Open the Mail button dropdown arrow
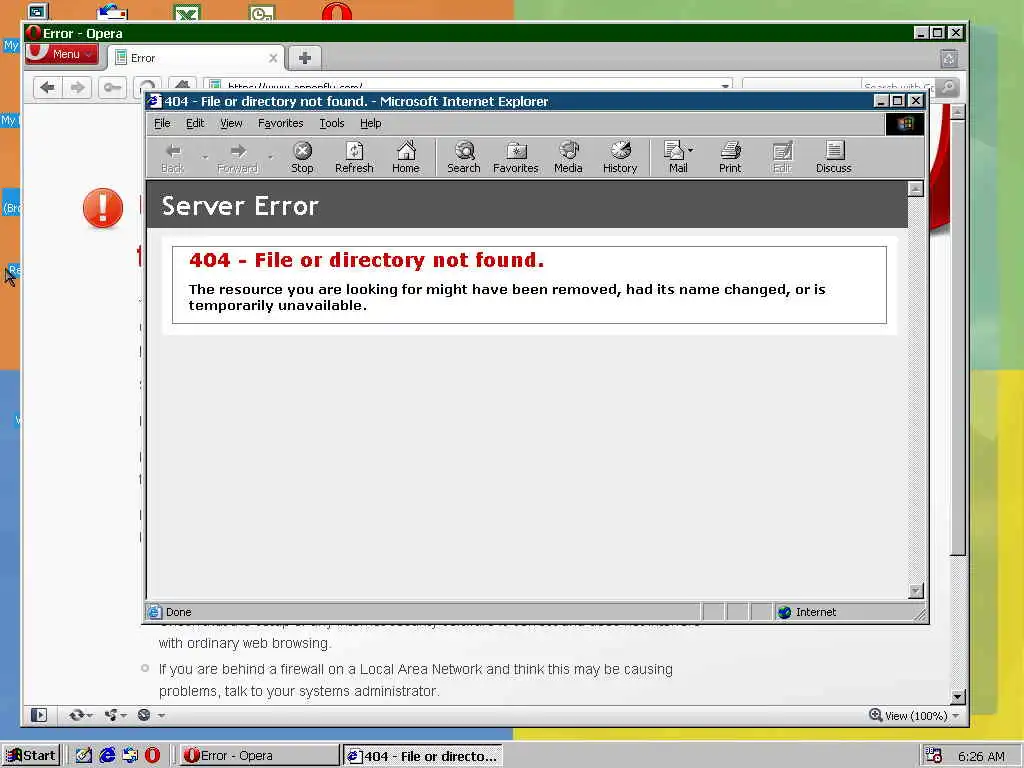 [690, 150]
